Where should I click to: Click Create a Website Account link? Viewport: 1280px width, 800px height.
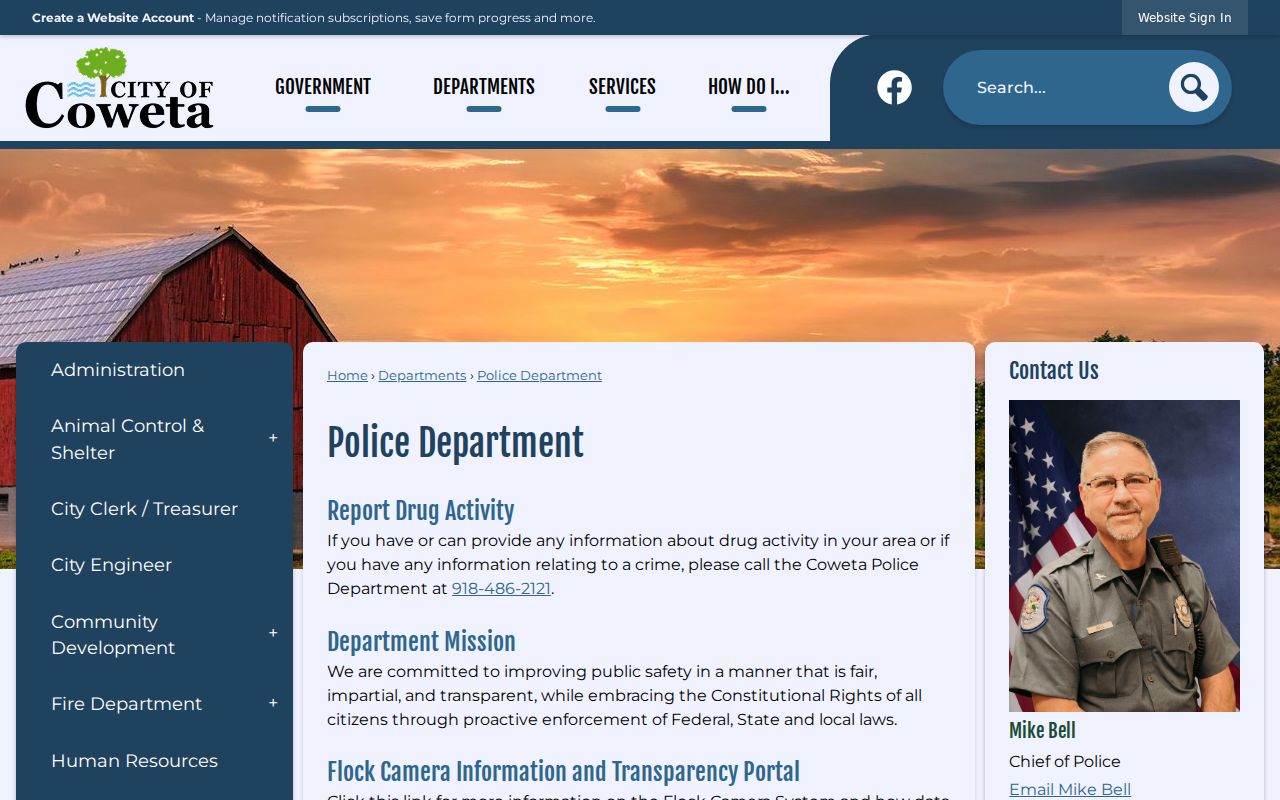pos(113,18)
